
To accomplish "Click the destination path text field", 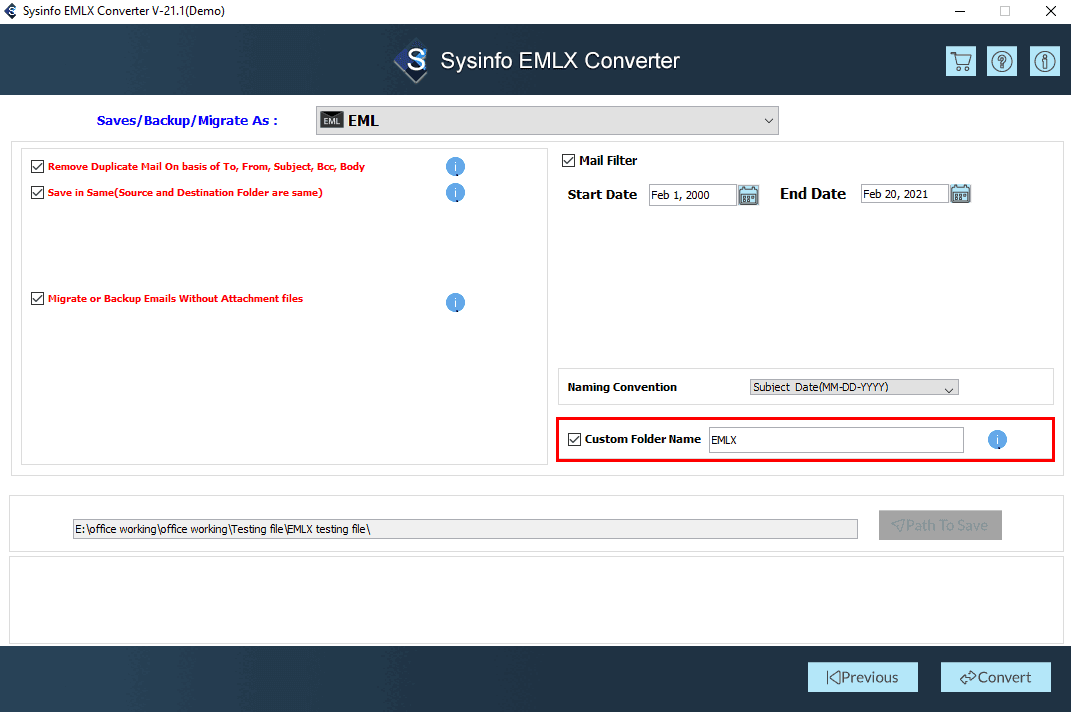I will (x=465, y=529).
